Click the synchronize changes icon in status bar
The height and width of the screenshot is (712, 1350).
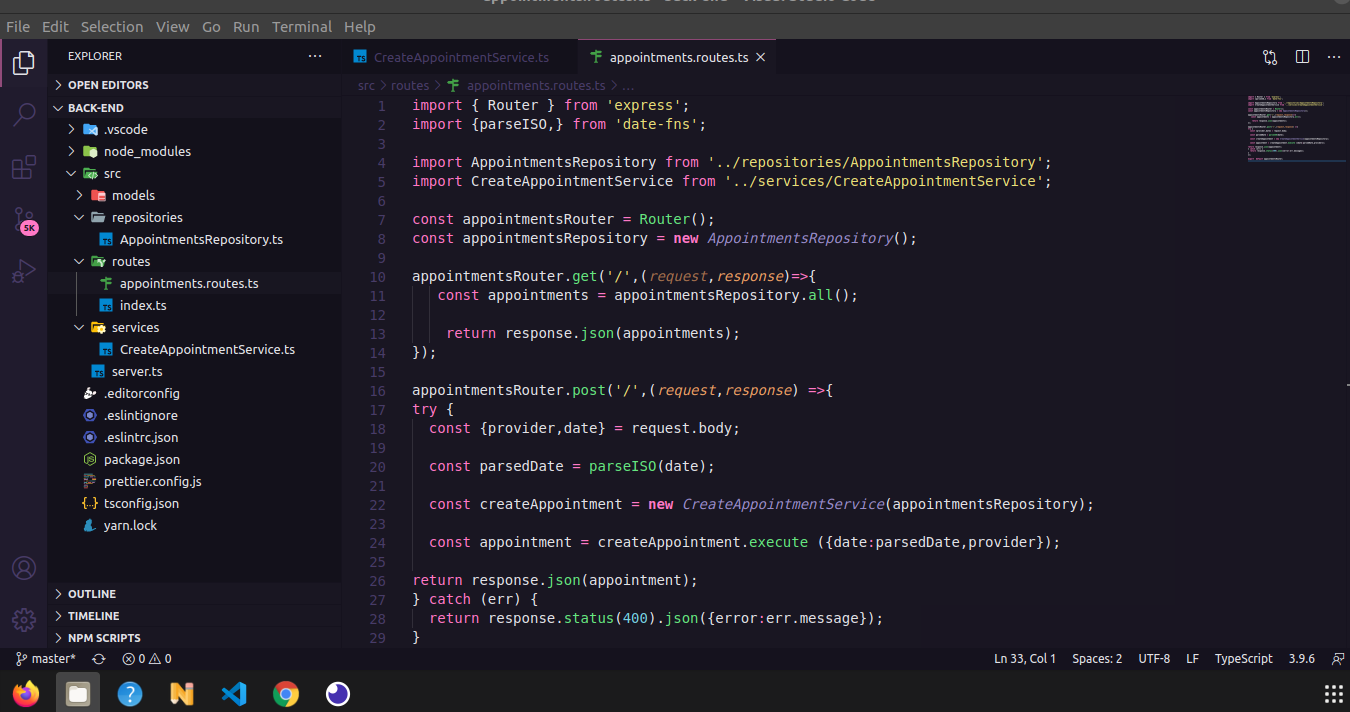click(x=98, y=659)
